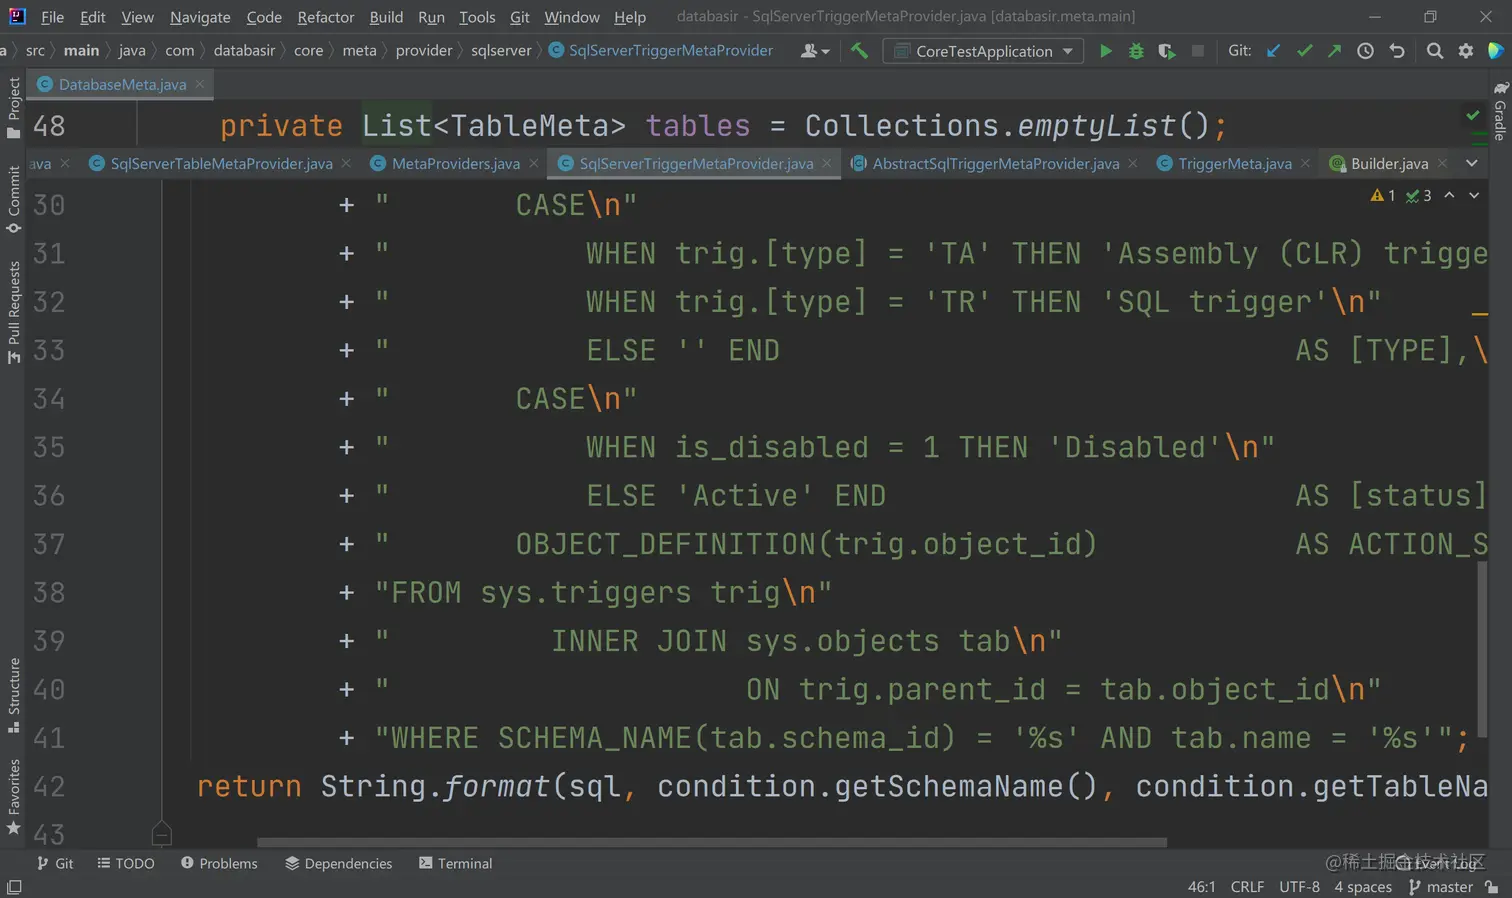Open the Terminal tool window
The height and width of the screenshot is (898, 1512).
455,863
